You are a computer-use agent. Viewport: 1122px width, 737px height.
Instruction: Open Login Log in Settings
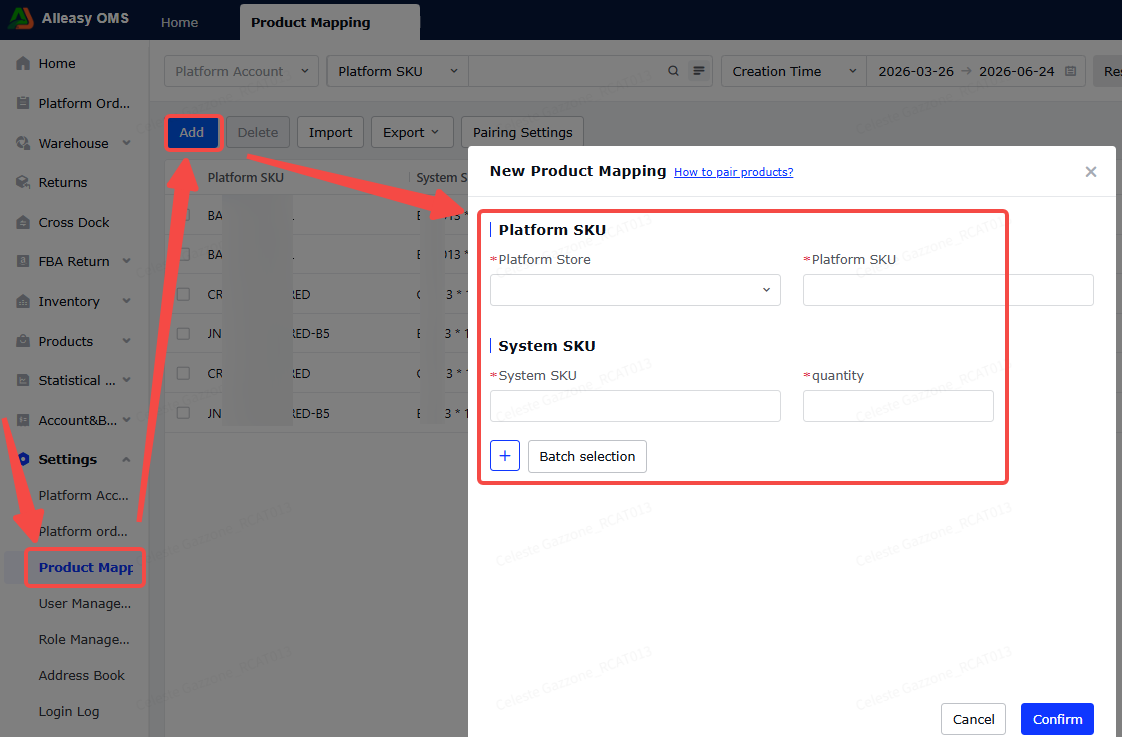point(69,711)
